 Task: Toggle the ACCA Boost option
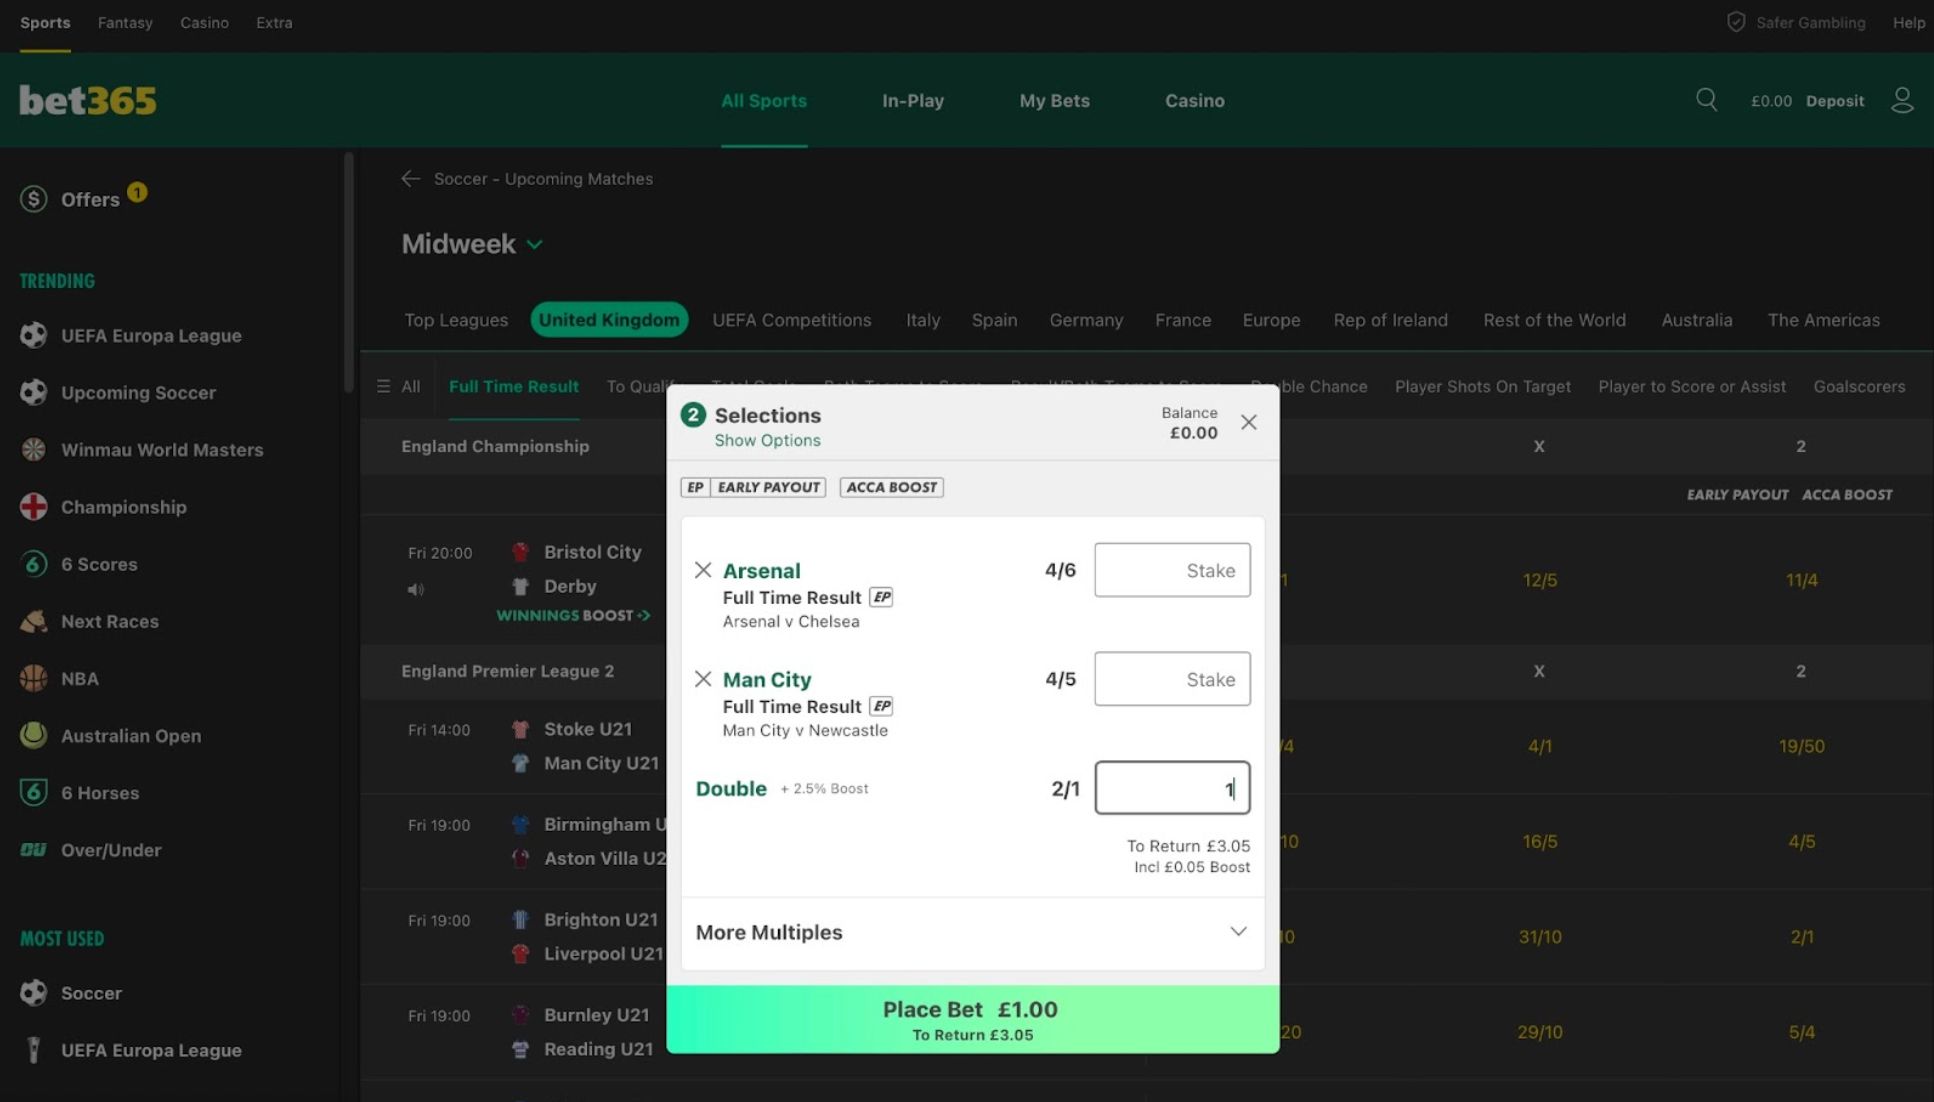891,487
